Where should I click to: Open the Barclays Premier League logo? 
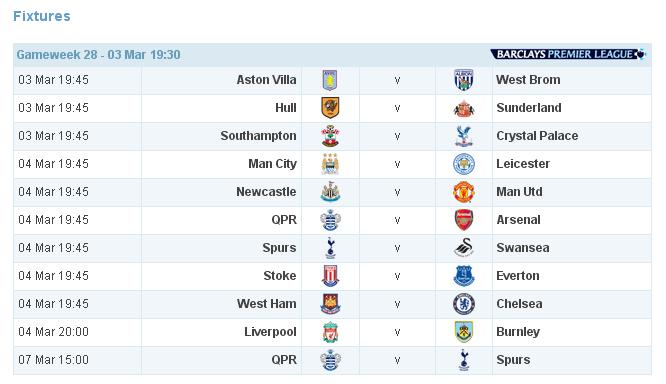(x=568, y=54)
